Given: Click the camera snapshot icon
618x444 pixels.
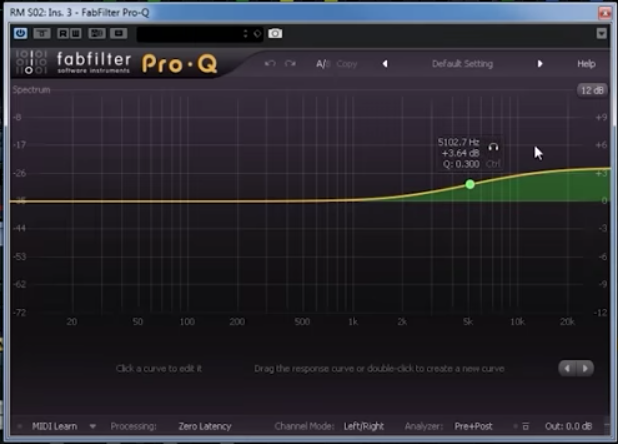Looking at the screenshot, I should click(x=275, y=33).
